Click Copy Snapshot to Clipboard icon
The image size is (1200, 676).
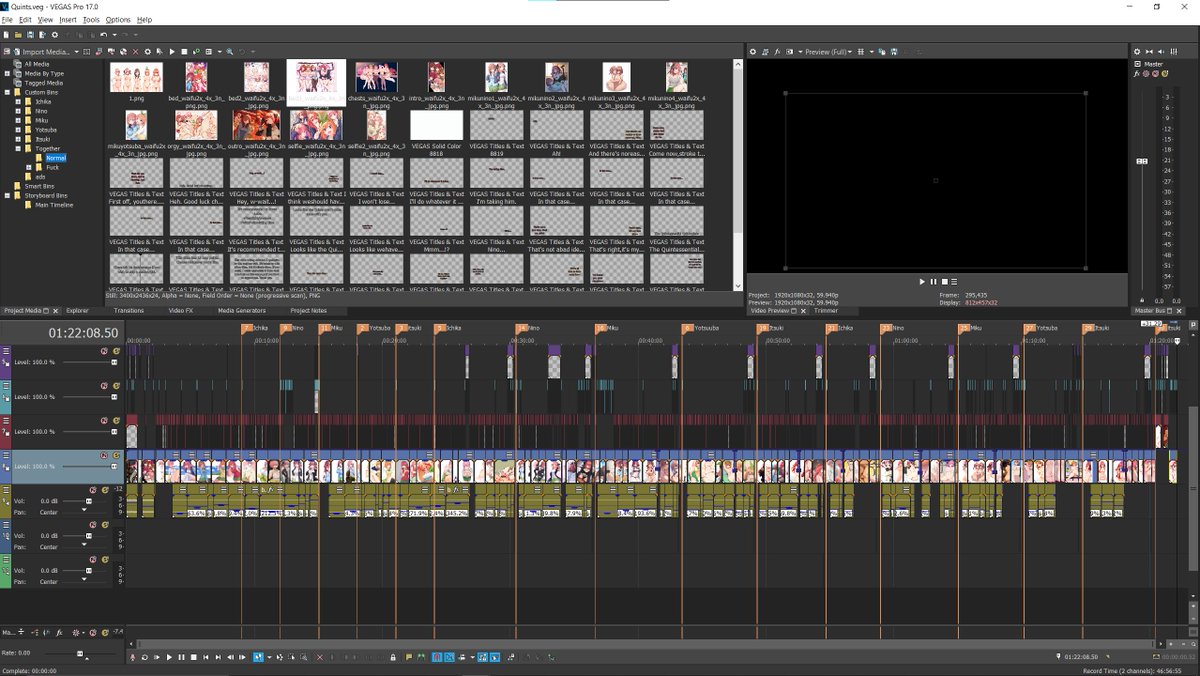tap(882, 52)
